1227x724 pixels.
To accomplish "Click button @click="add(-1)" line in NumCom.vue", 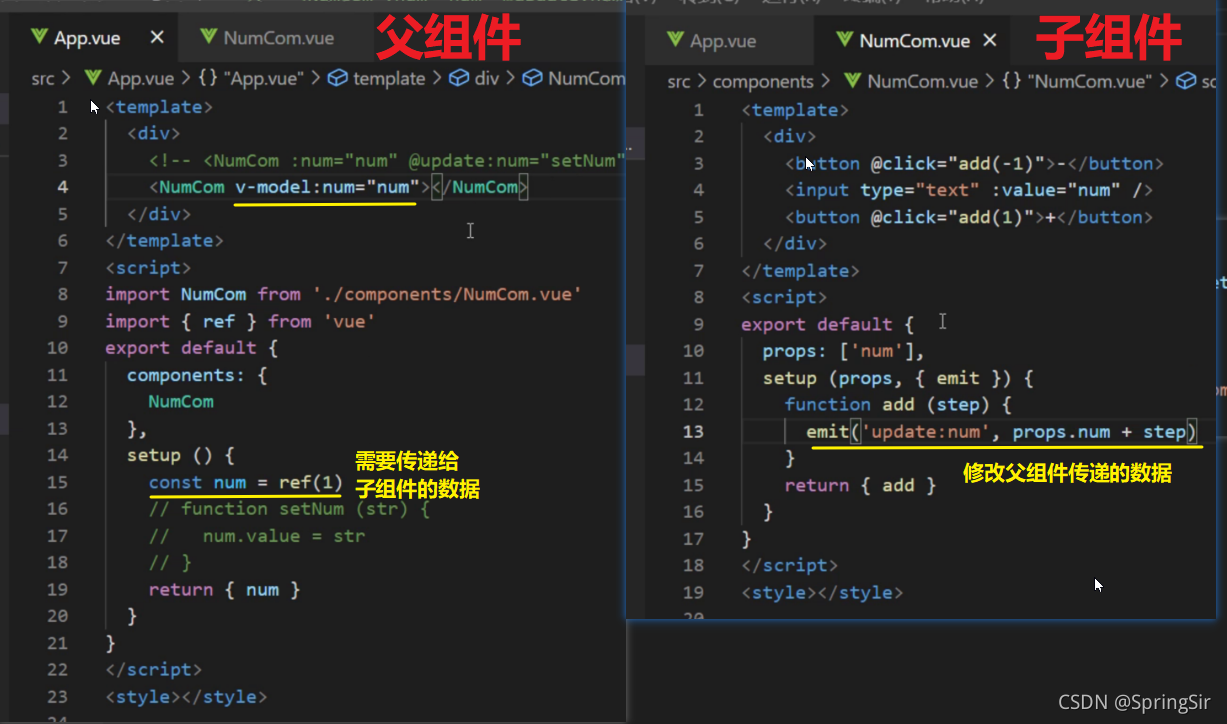I will click(x=974, y=164).
